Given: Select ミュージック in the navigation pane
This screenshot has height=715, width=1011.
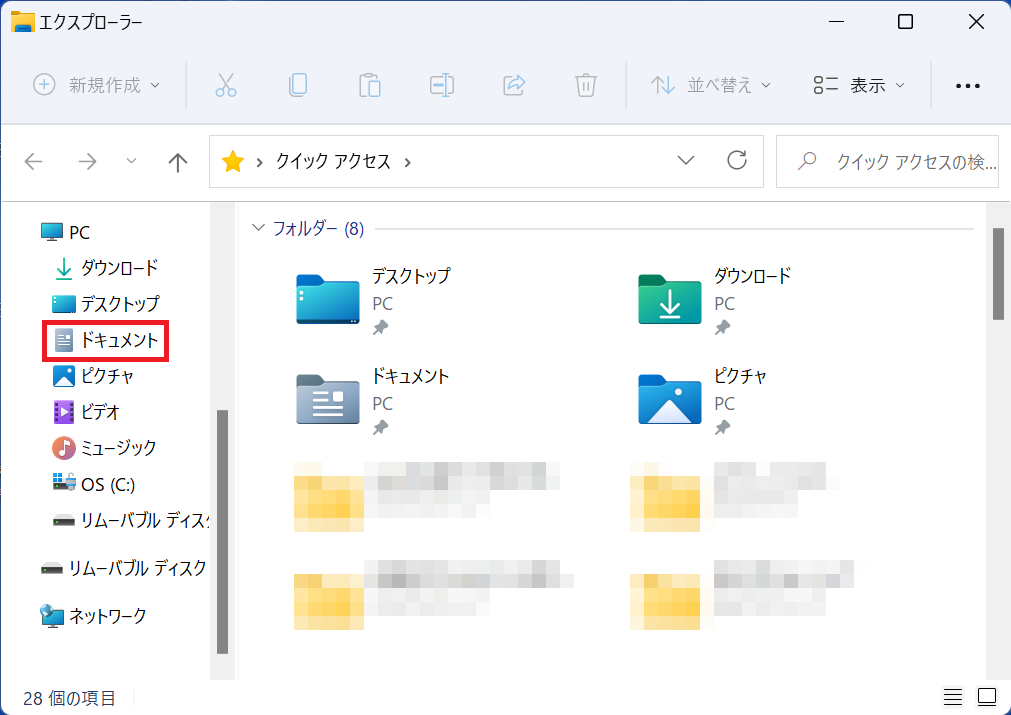Looking at the screenshot, I should coord(104,448).
